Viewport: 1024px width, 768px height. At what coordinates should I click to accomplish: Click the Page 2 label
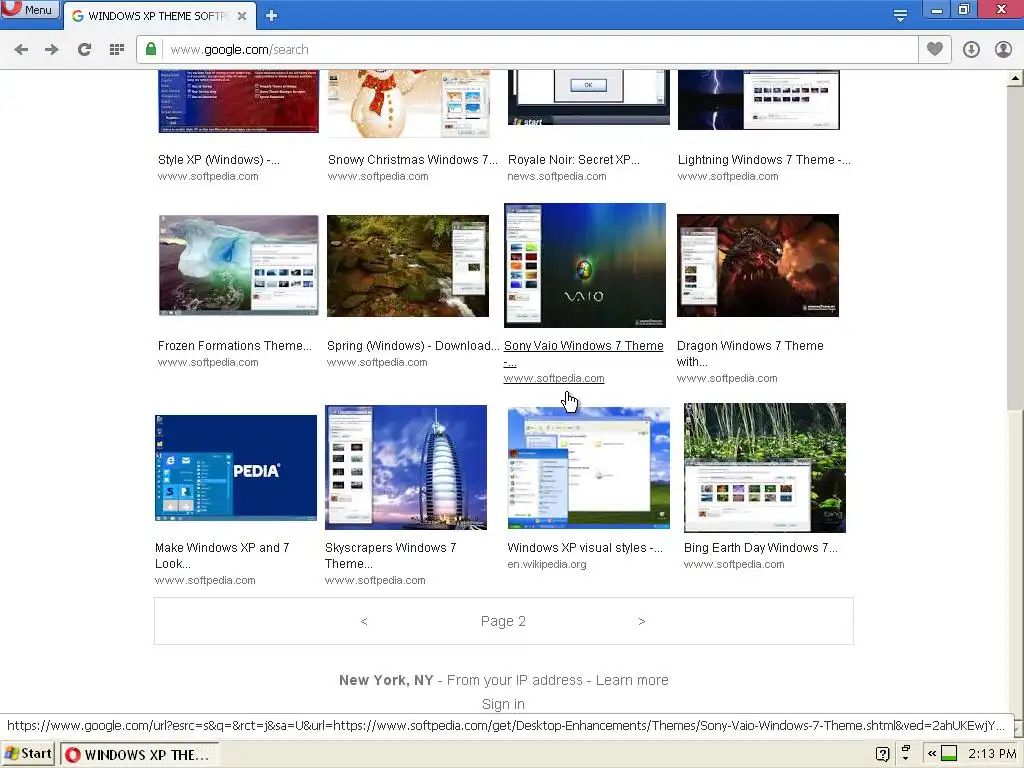503,621
